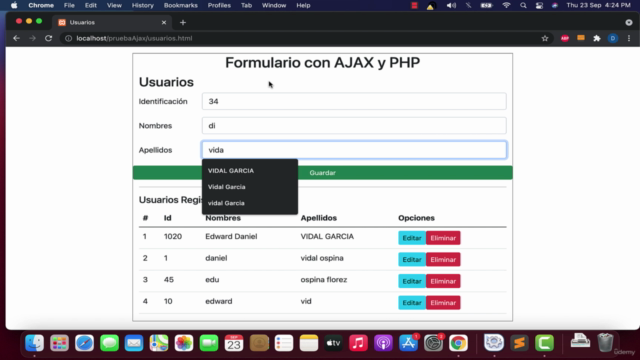Open the D profile avatar in Chrome
The width and height of the screenshot is (640, 360).
click(613, 38)
